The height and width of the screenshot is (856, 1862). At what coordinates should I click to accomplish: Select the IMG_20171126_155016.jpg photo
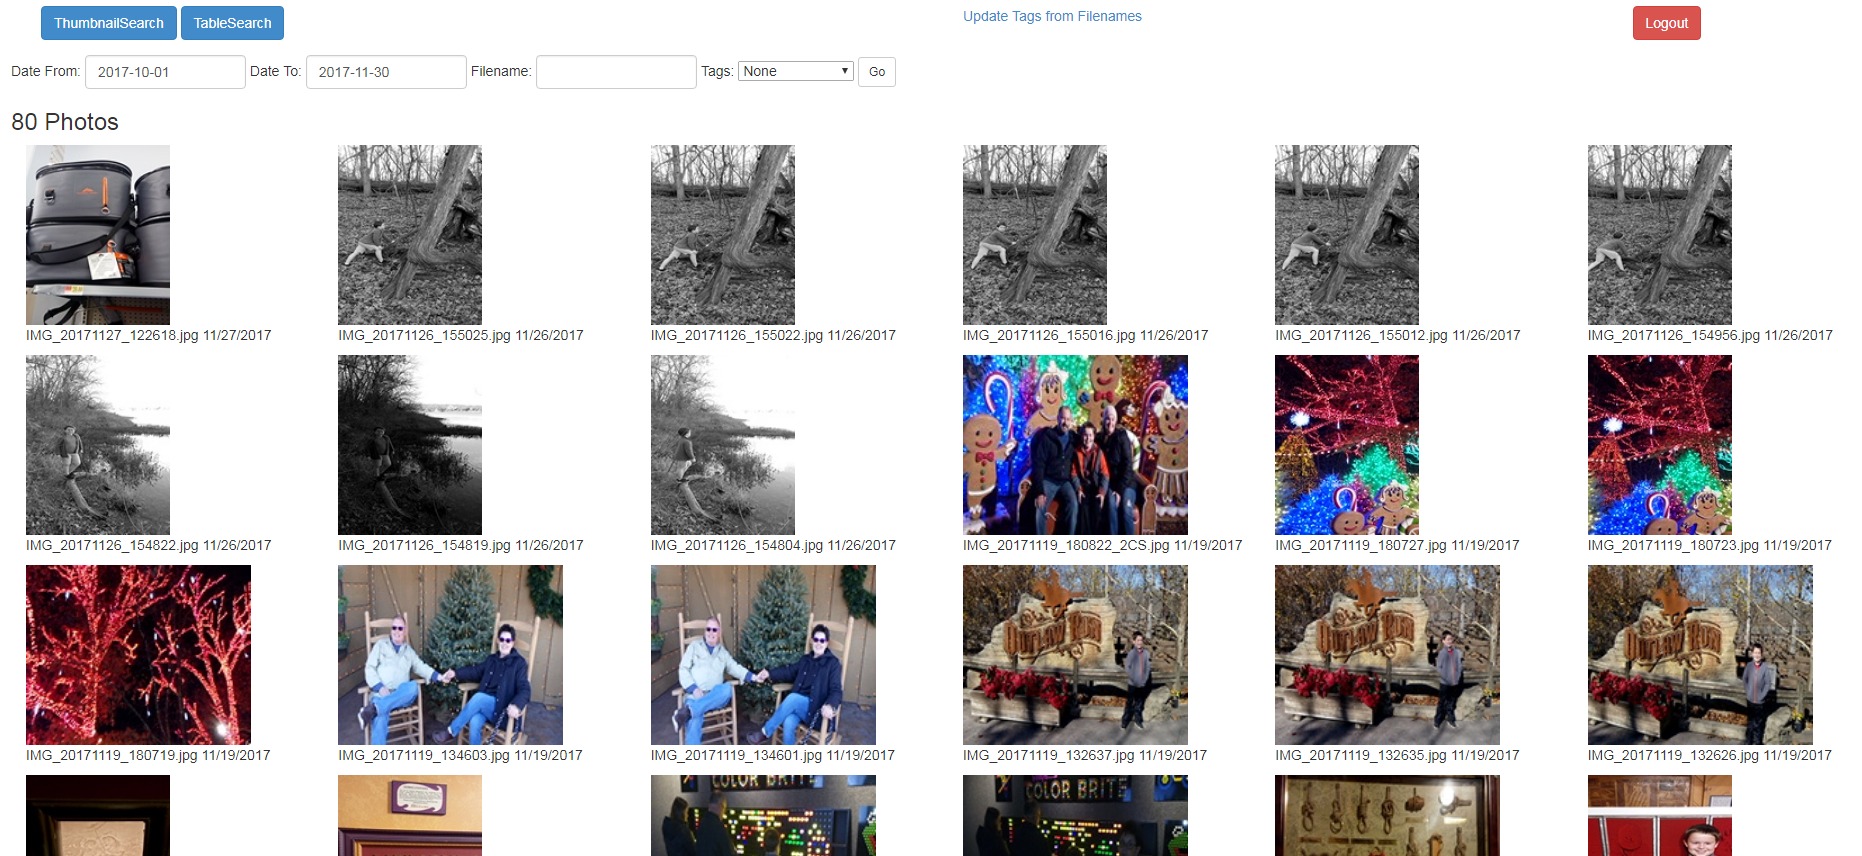click(1035, 234)
